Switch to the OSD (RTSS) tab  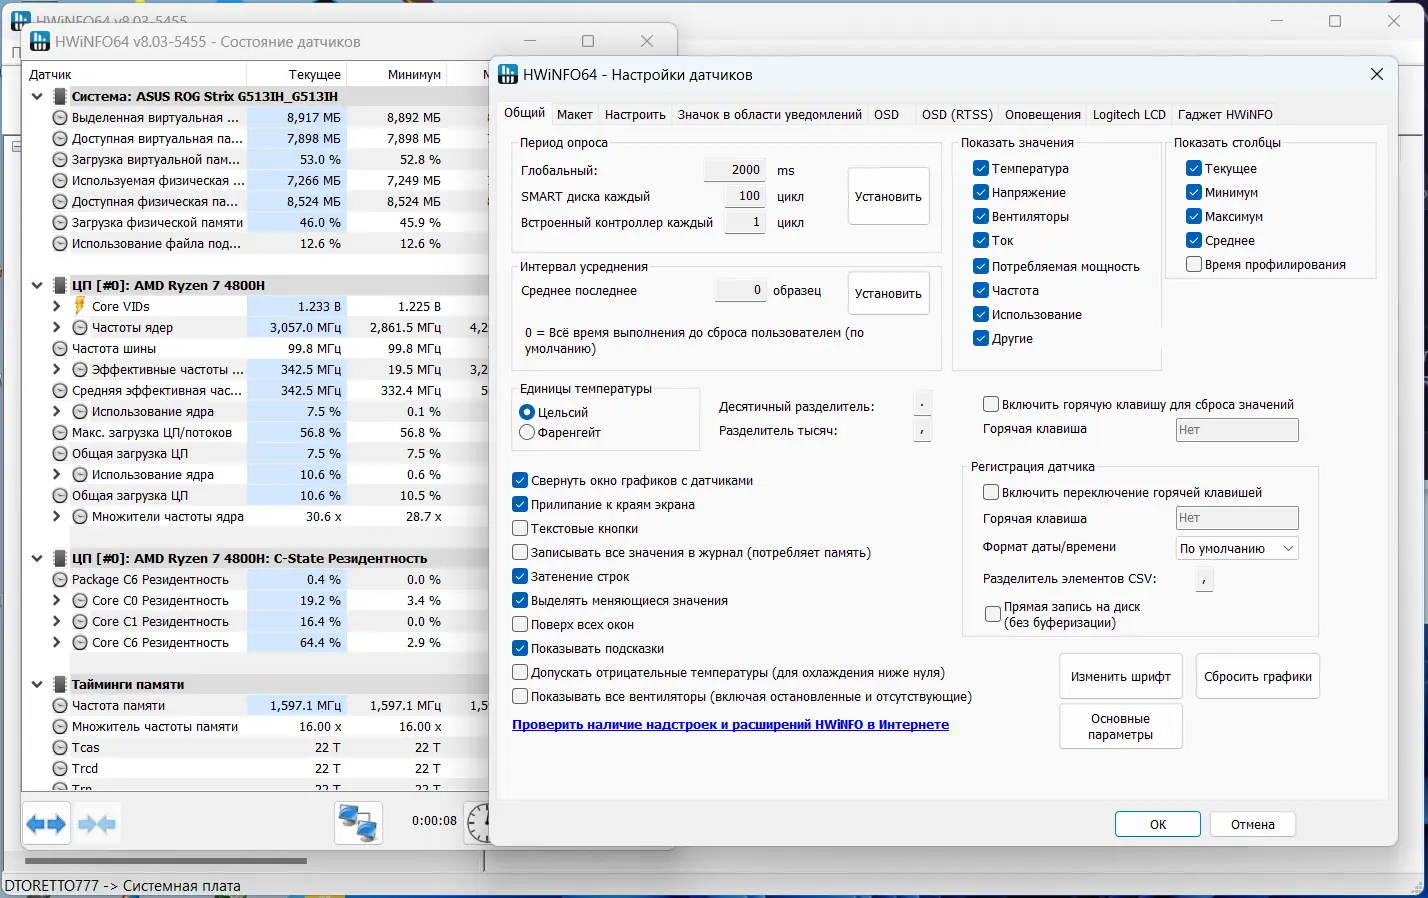[x=957, y=115]
